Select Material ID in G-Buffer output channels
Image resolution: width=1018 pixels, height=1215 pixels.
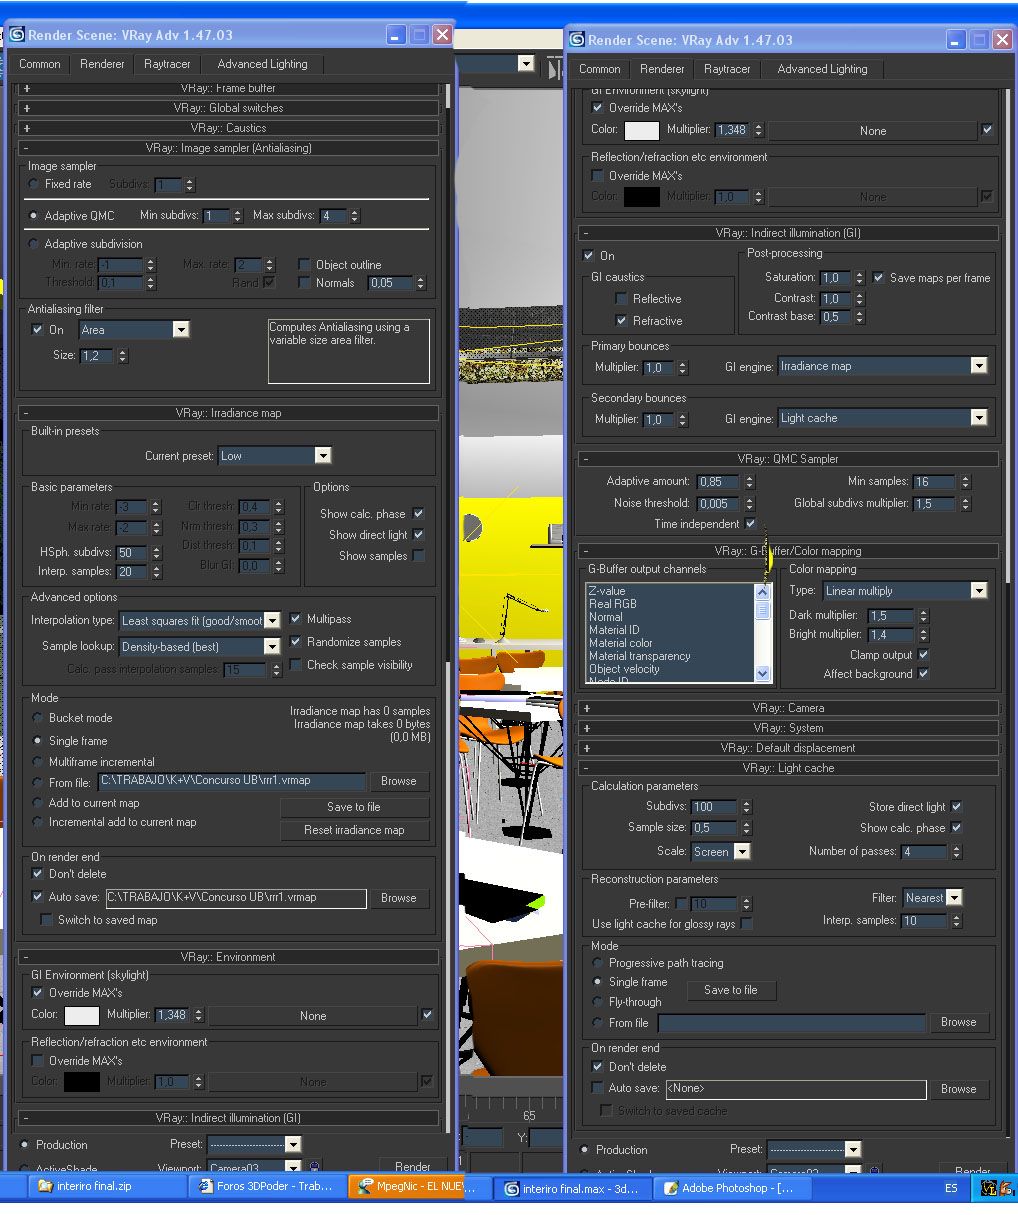tap(614, 630)
